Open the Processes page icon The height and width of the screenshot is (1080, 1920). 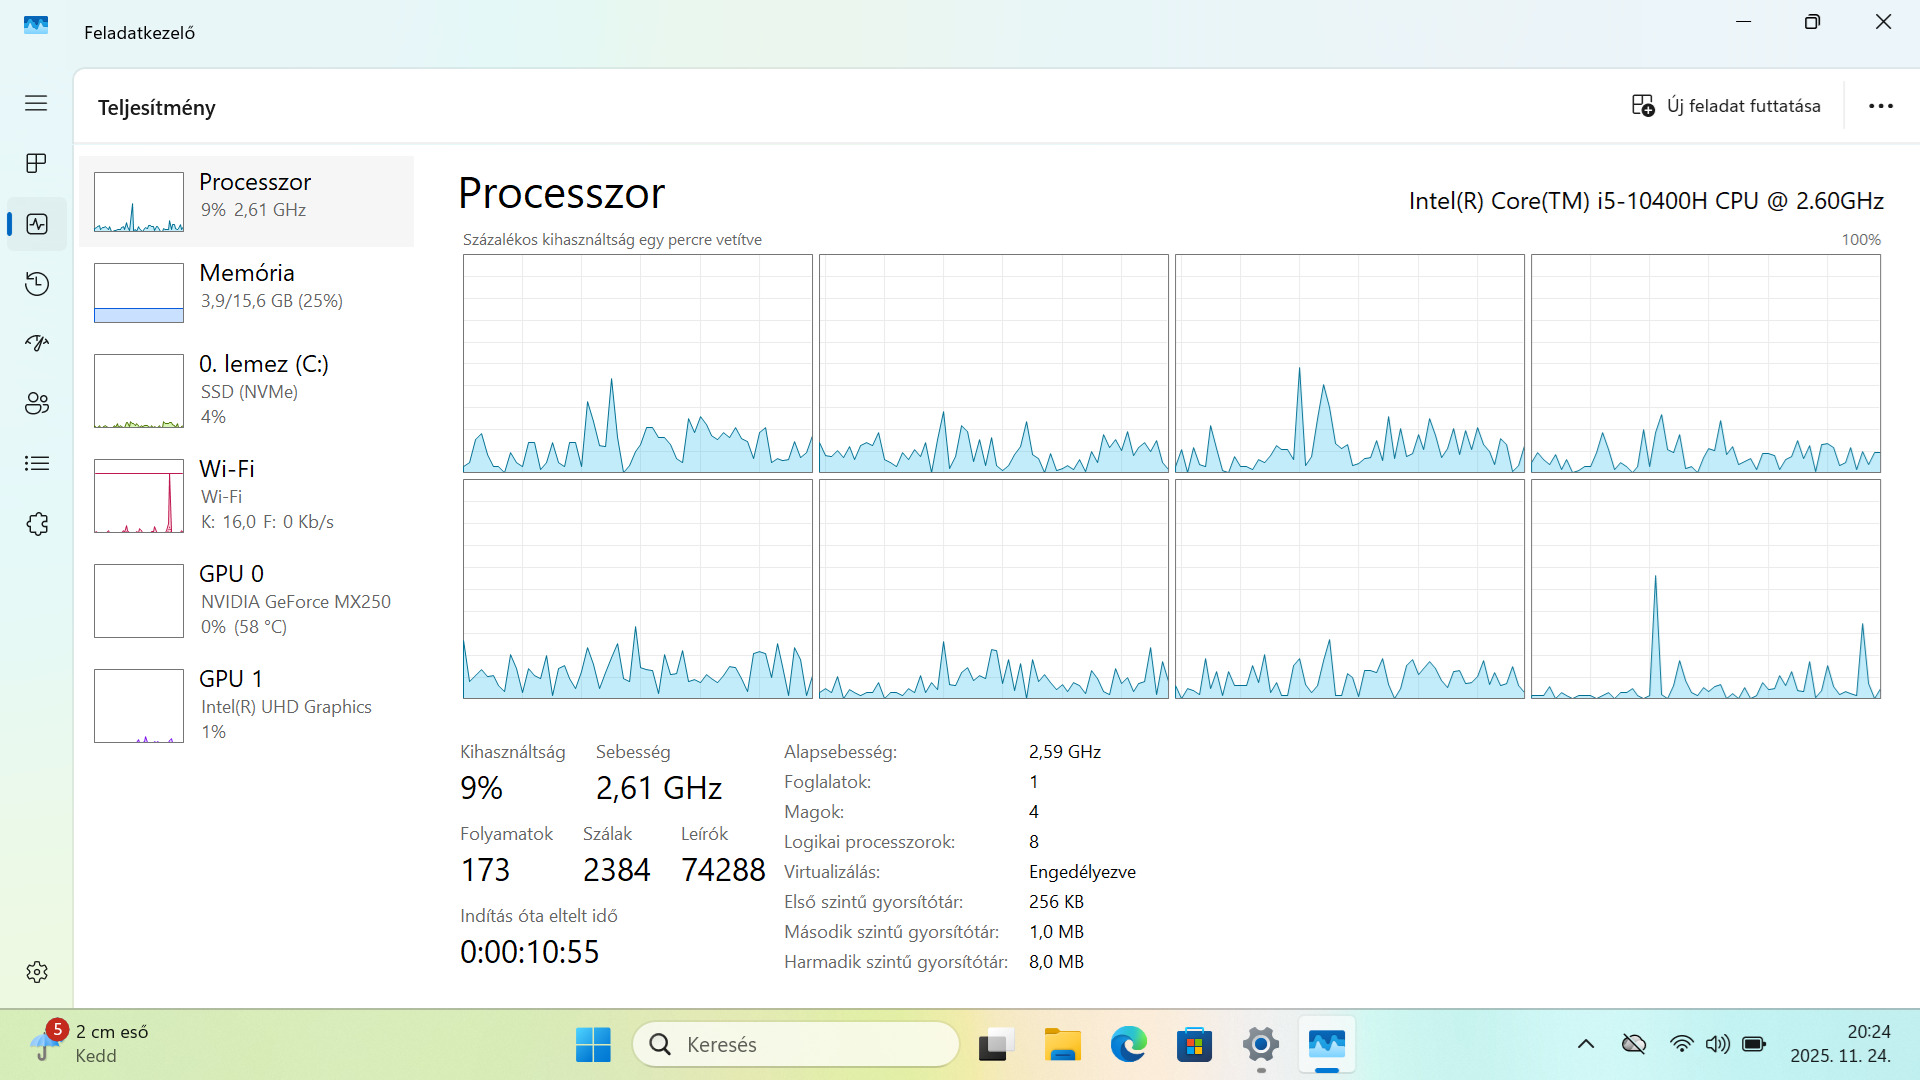[x=36, y=163]
